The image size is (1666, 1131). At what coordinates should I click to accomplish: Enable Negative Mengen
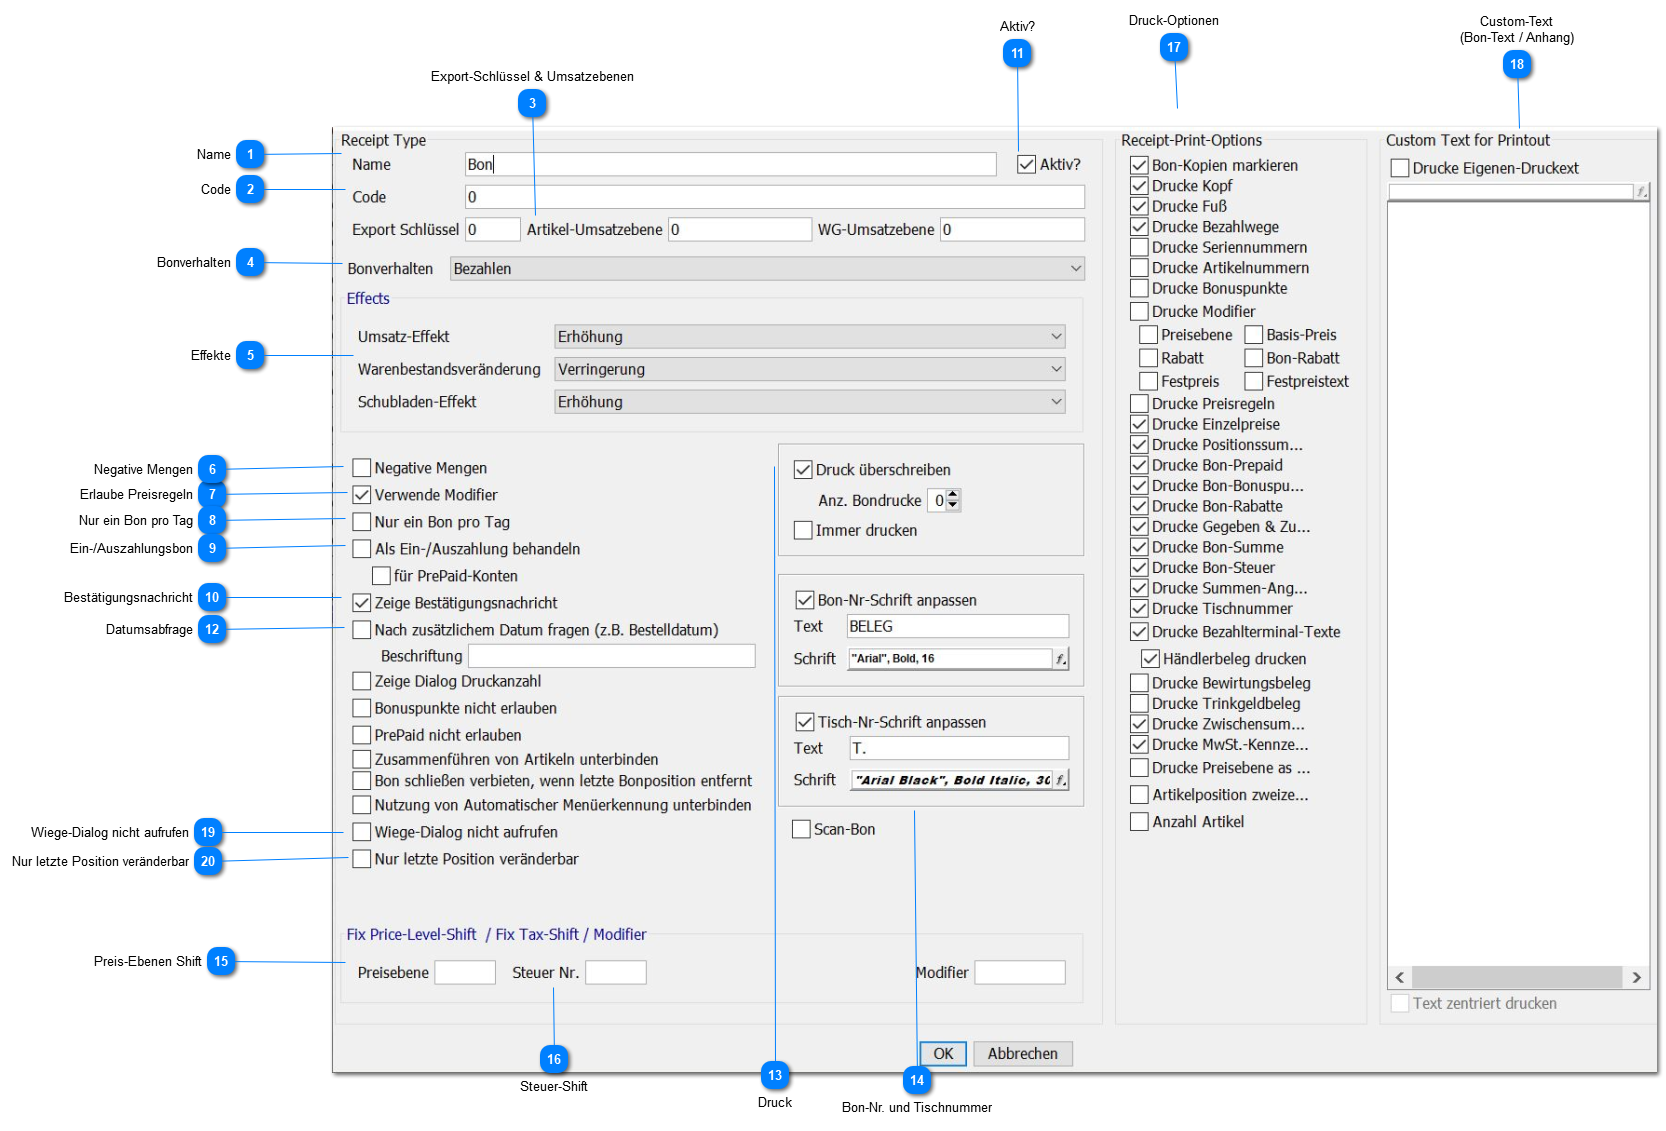tap(362, 468)
